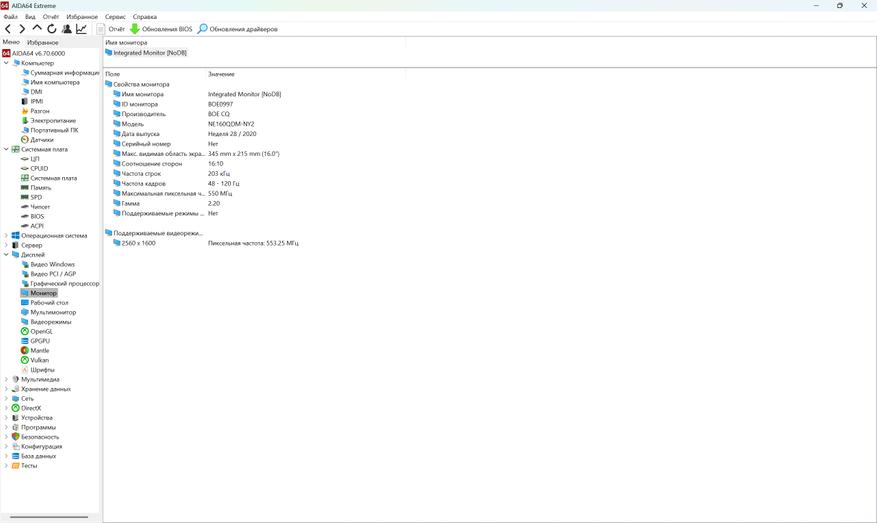Screen dimensions: 877x523
Task: Go back with the left arrow toolbar icon
Action: coord(8,29)
